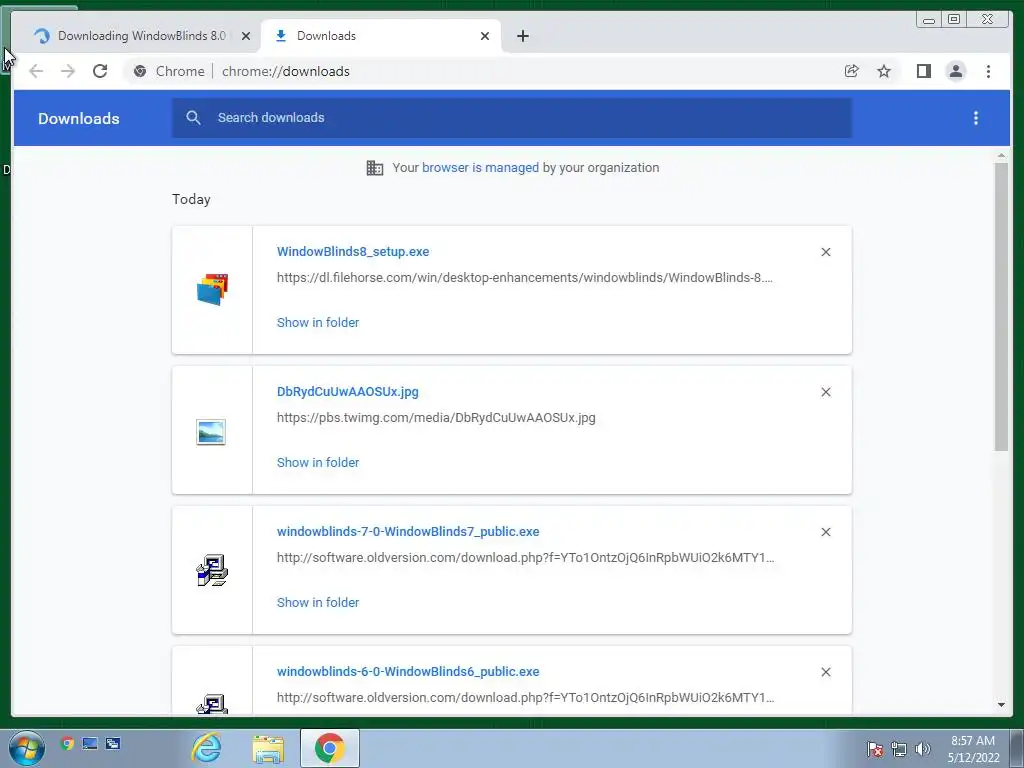Open the Windows Start menu
This screenshot has height=768, width=1024.
pos(27,748)
